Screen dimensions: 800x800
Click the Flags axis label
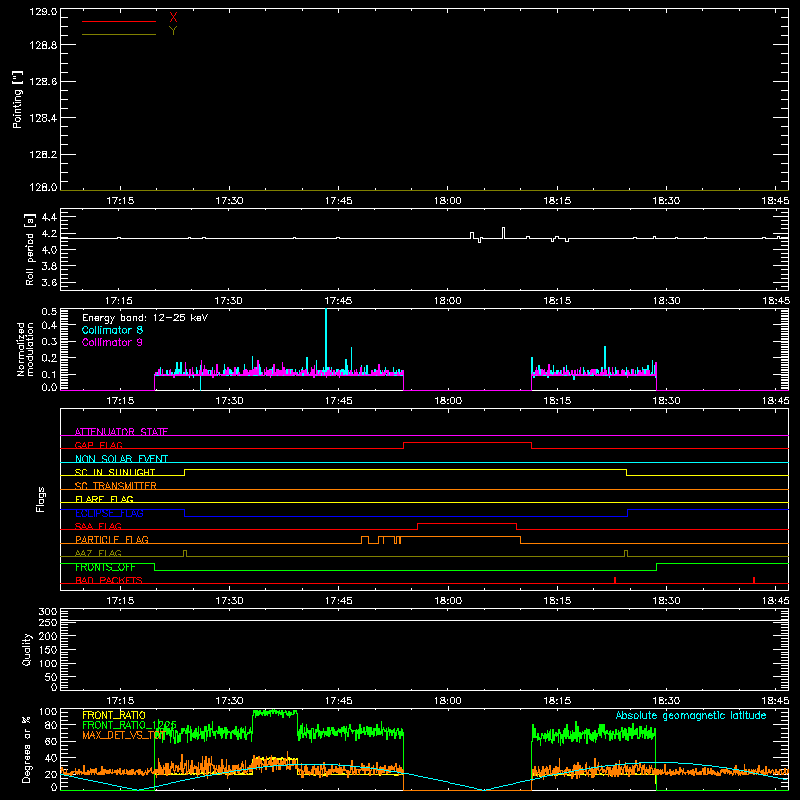40,499
